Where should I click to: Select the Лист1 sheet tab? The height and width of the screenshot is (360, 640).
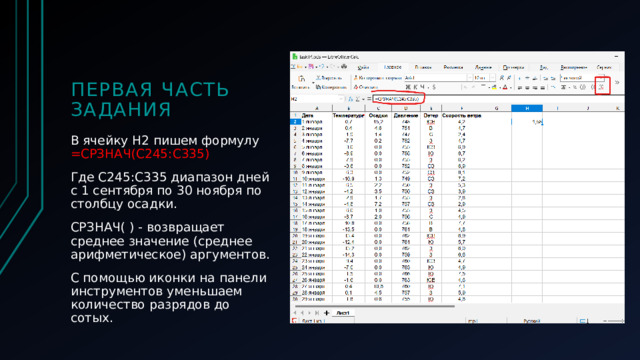(x=343, y=313)
